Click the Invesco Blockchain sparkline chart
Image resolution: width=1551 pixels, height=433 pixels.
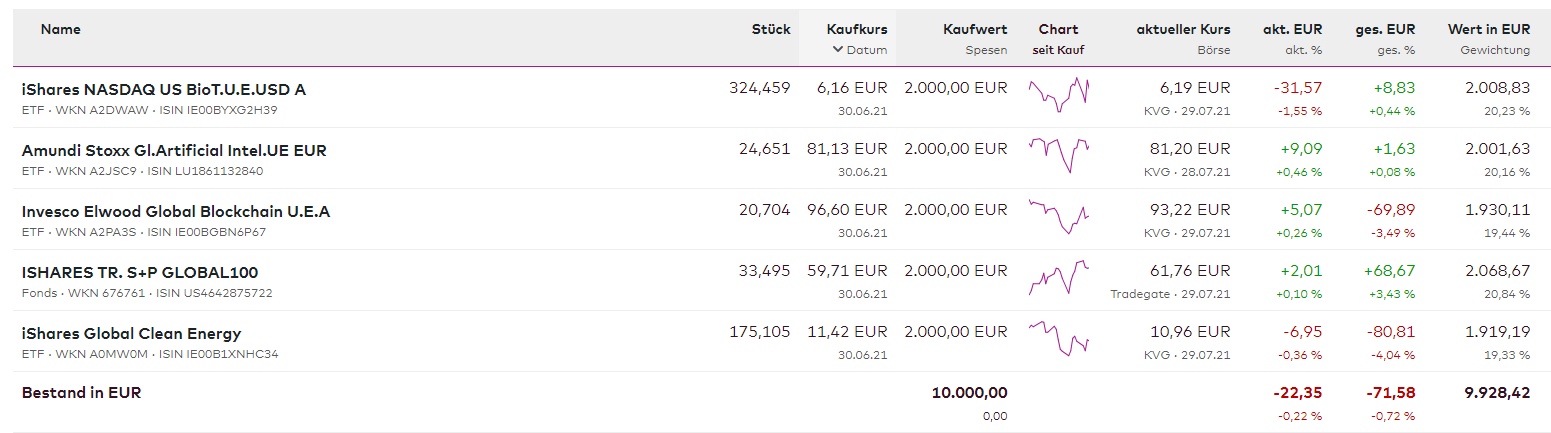click(1059, 216)
